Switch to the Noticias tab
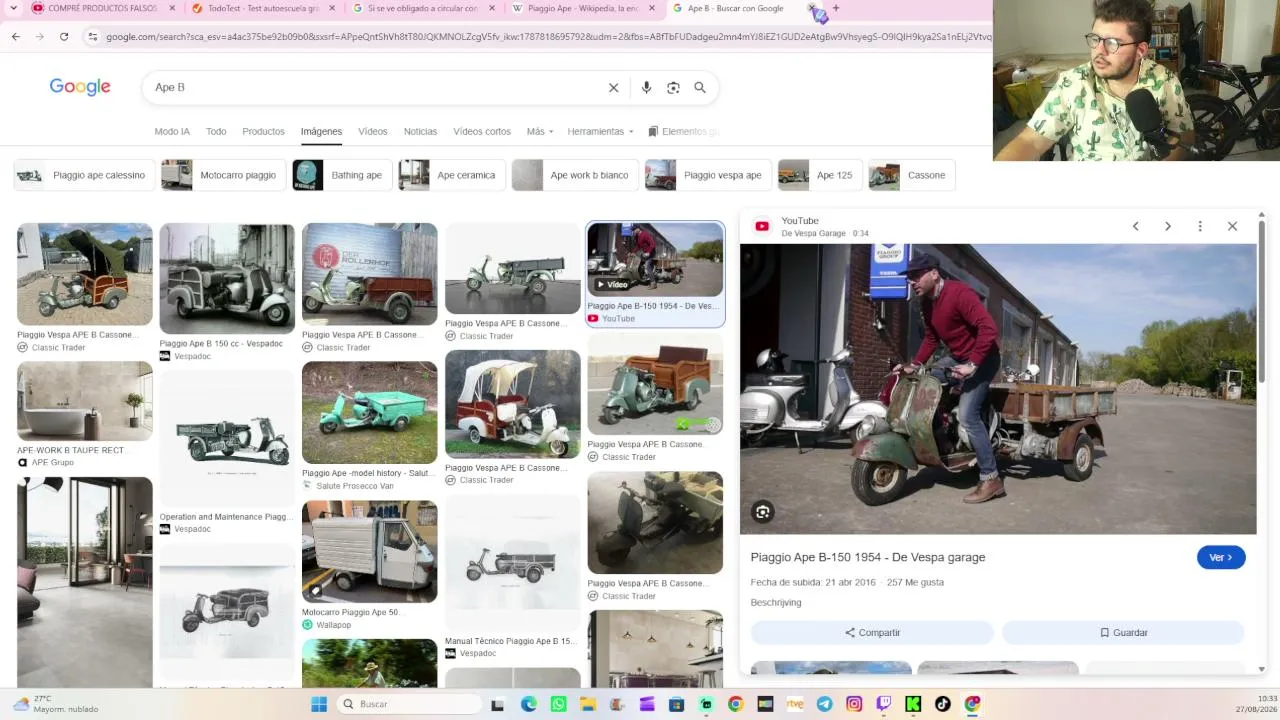 420,131
